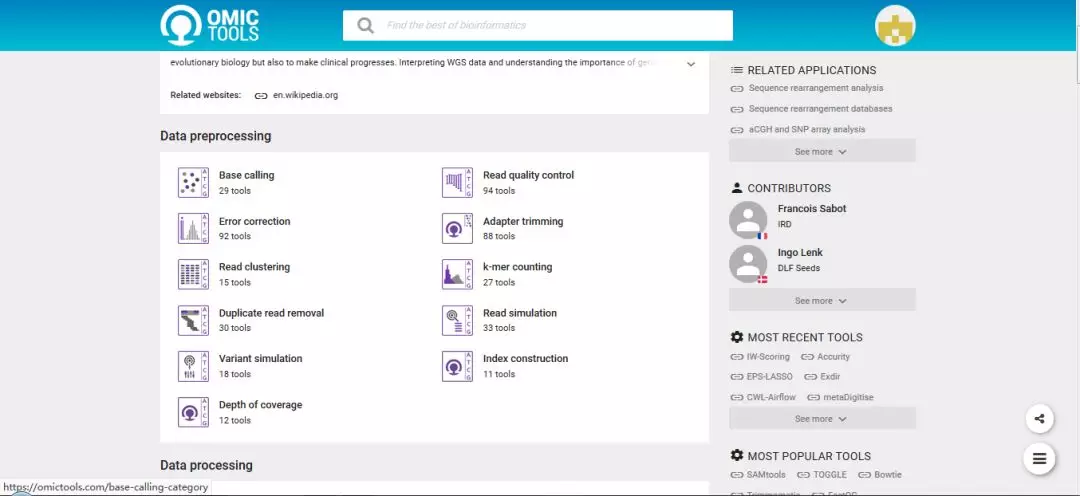Open the k-mer counting category icon
This screenshot has width=1080, height=496.
(x=457, y=274)
